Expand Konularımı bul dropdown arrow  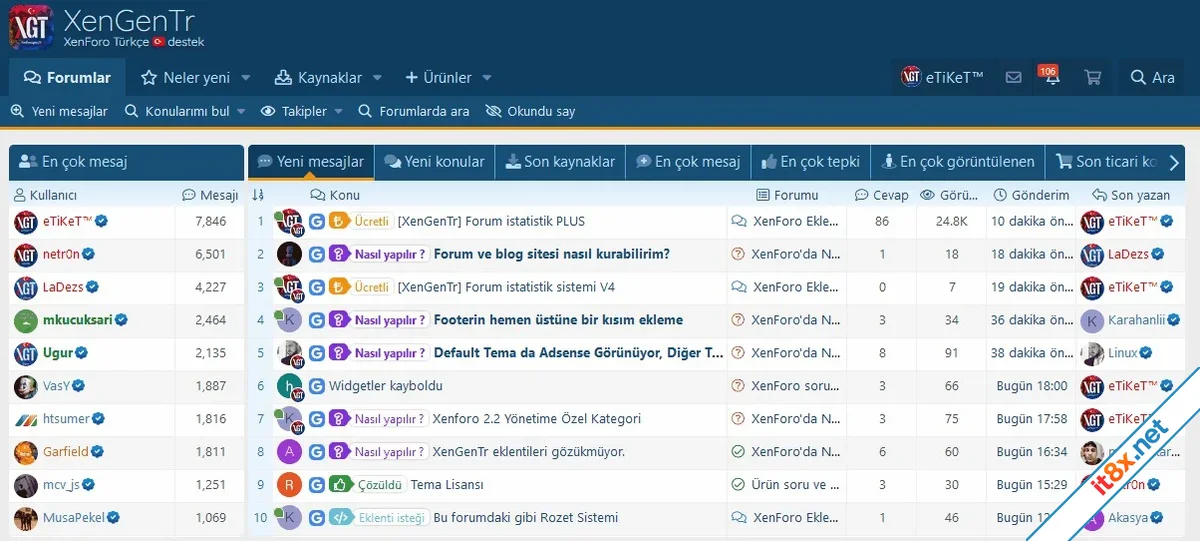coord(241,111)
